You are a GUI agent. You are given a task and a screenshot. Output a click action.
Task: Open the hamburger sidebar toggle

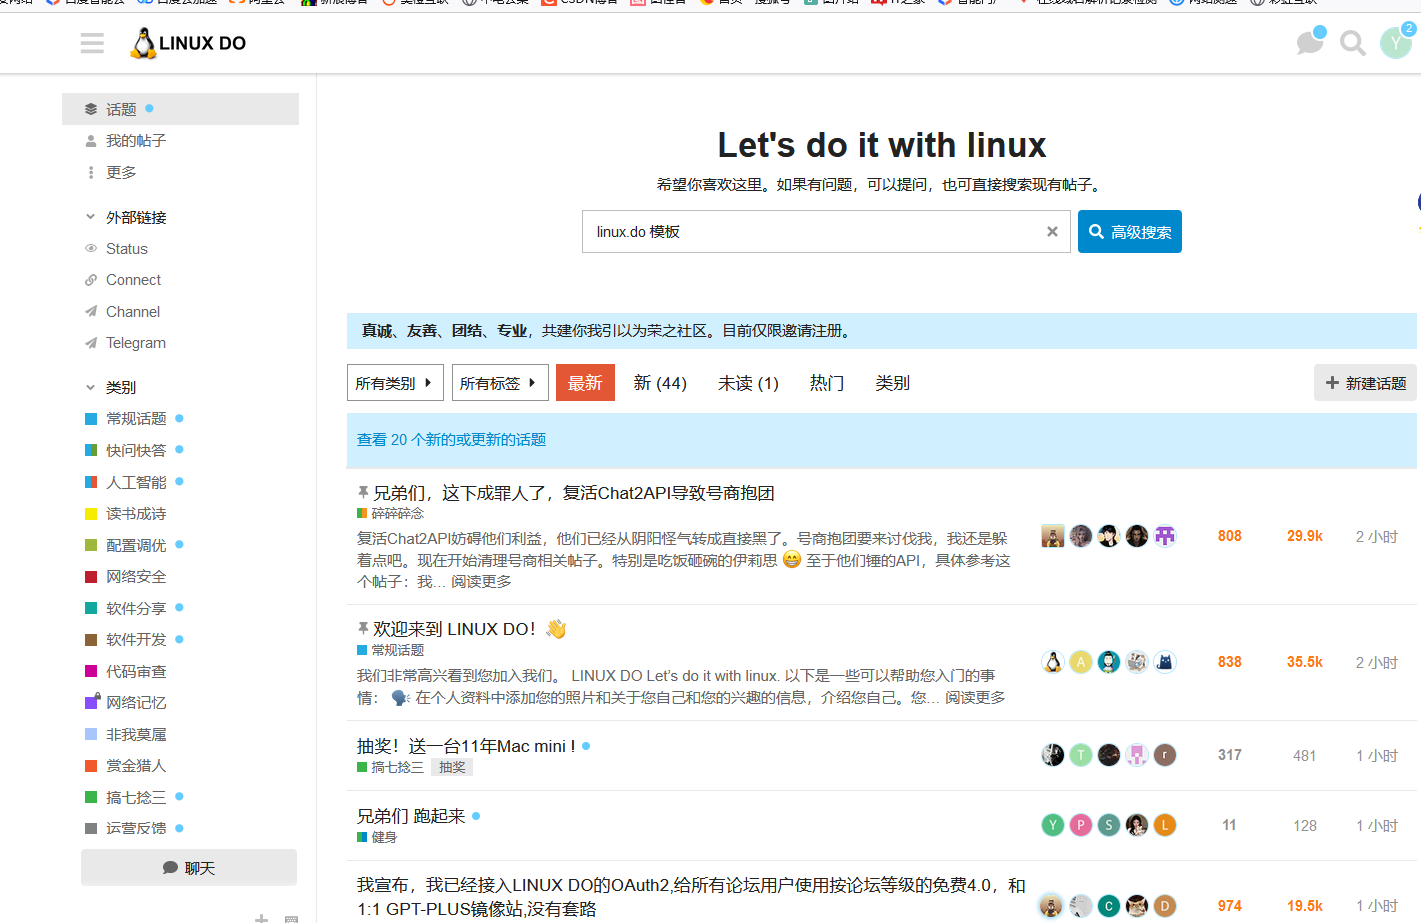92,43
